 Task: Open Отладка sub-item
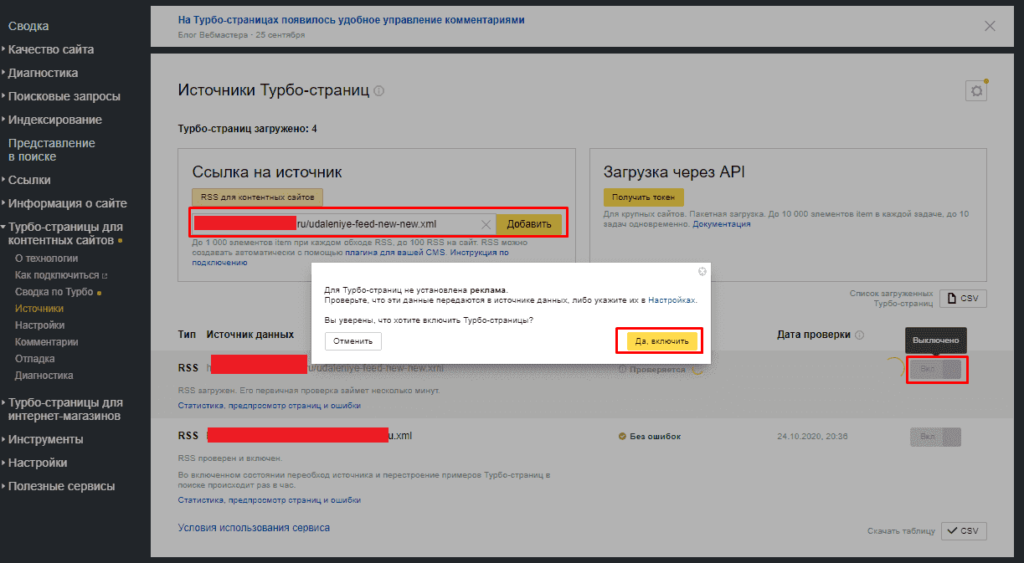(x=35, y=359)
